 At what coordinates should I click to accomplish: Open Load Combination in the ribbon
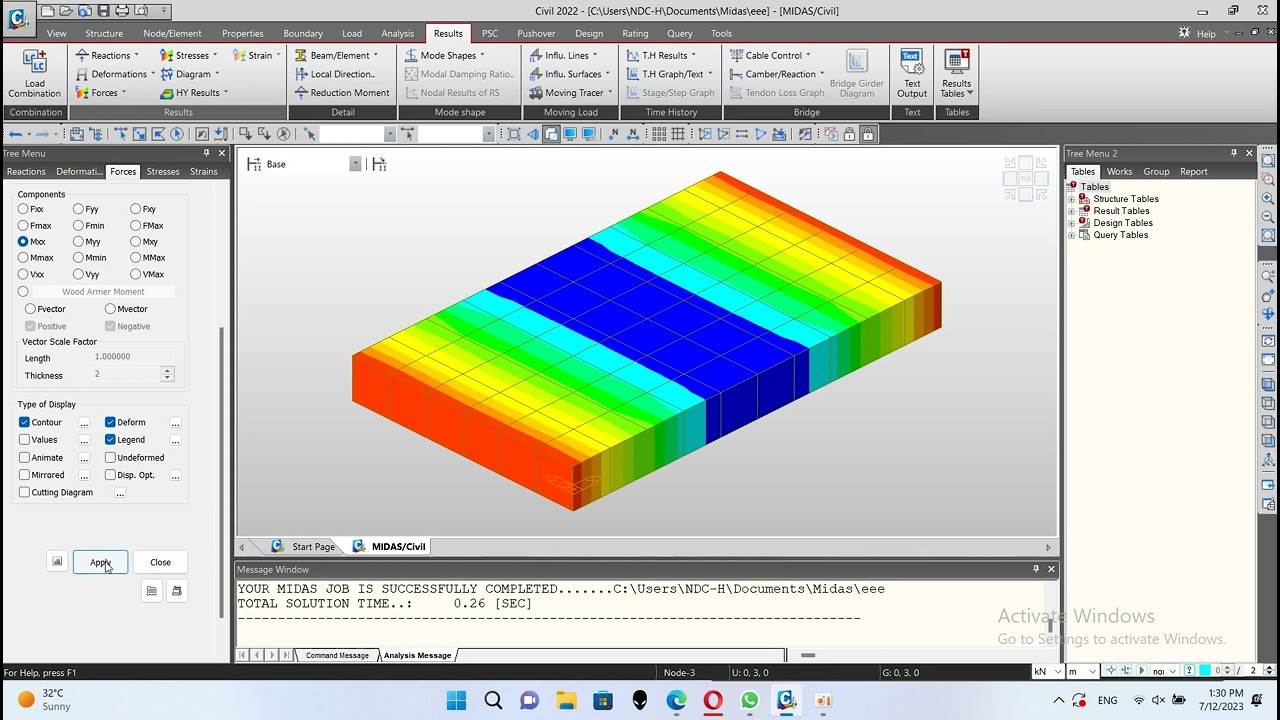point(35,74)
